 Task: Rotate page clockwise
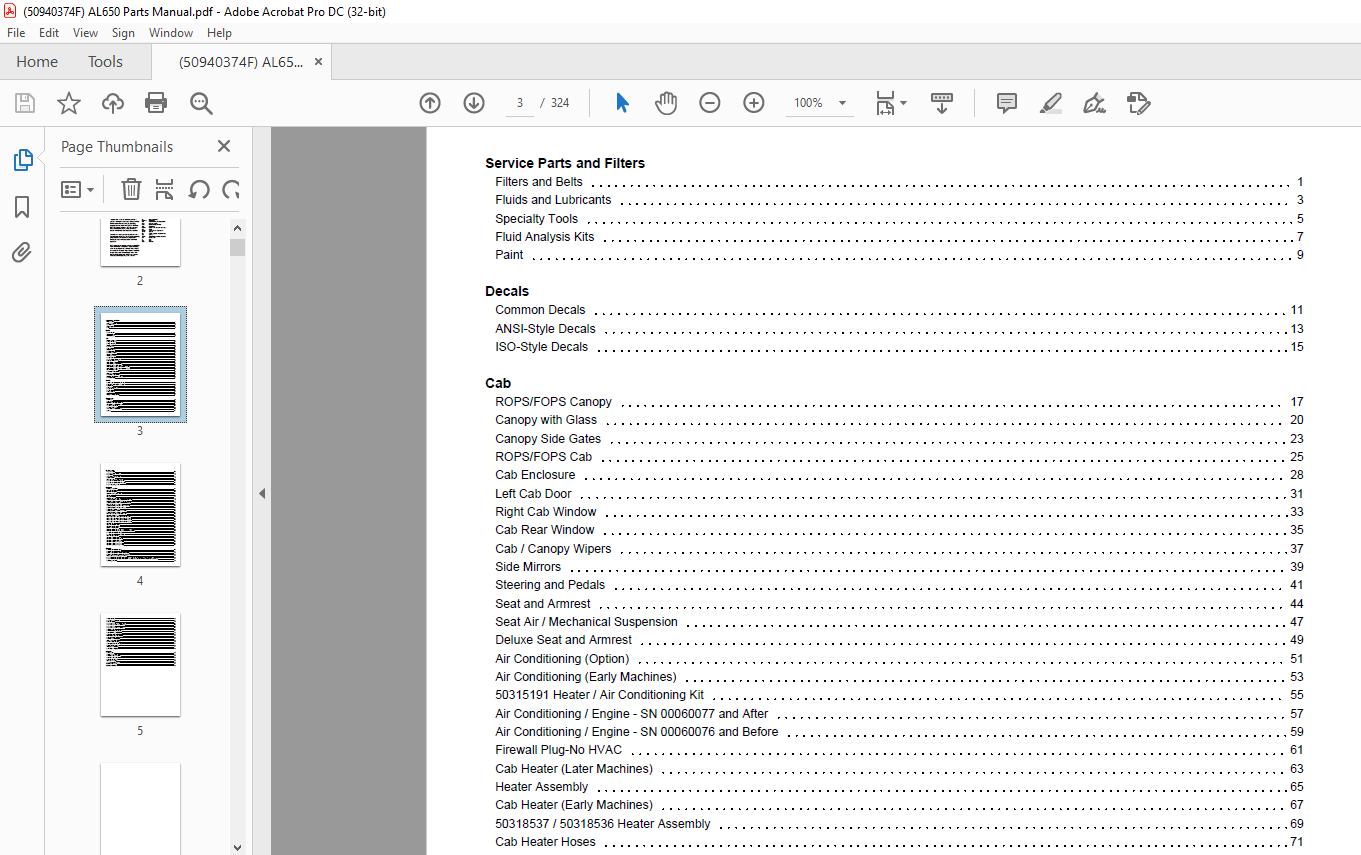tap(231, 189)
